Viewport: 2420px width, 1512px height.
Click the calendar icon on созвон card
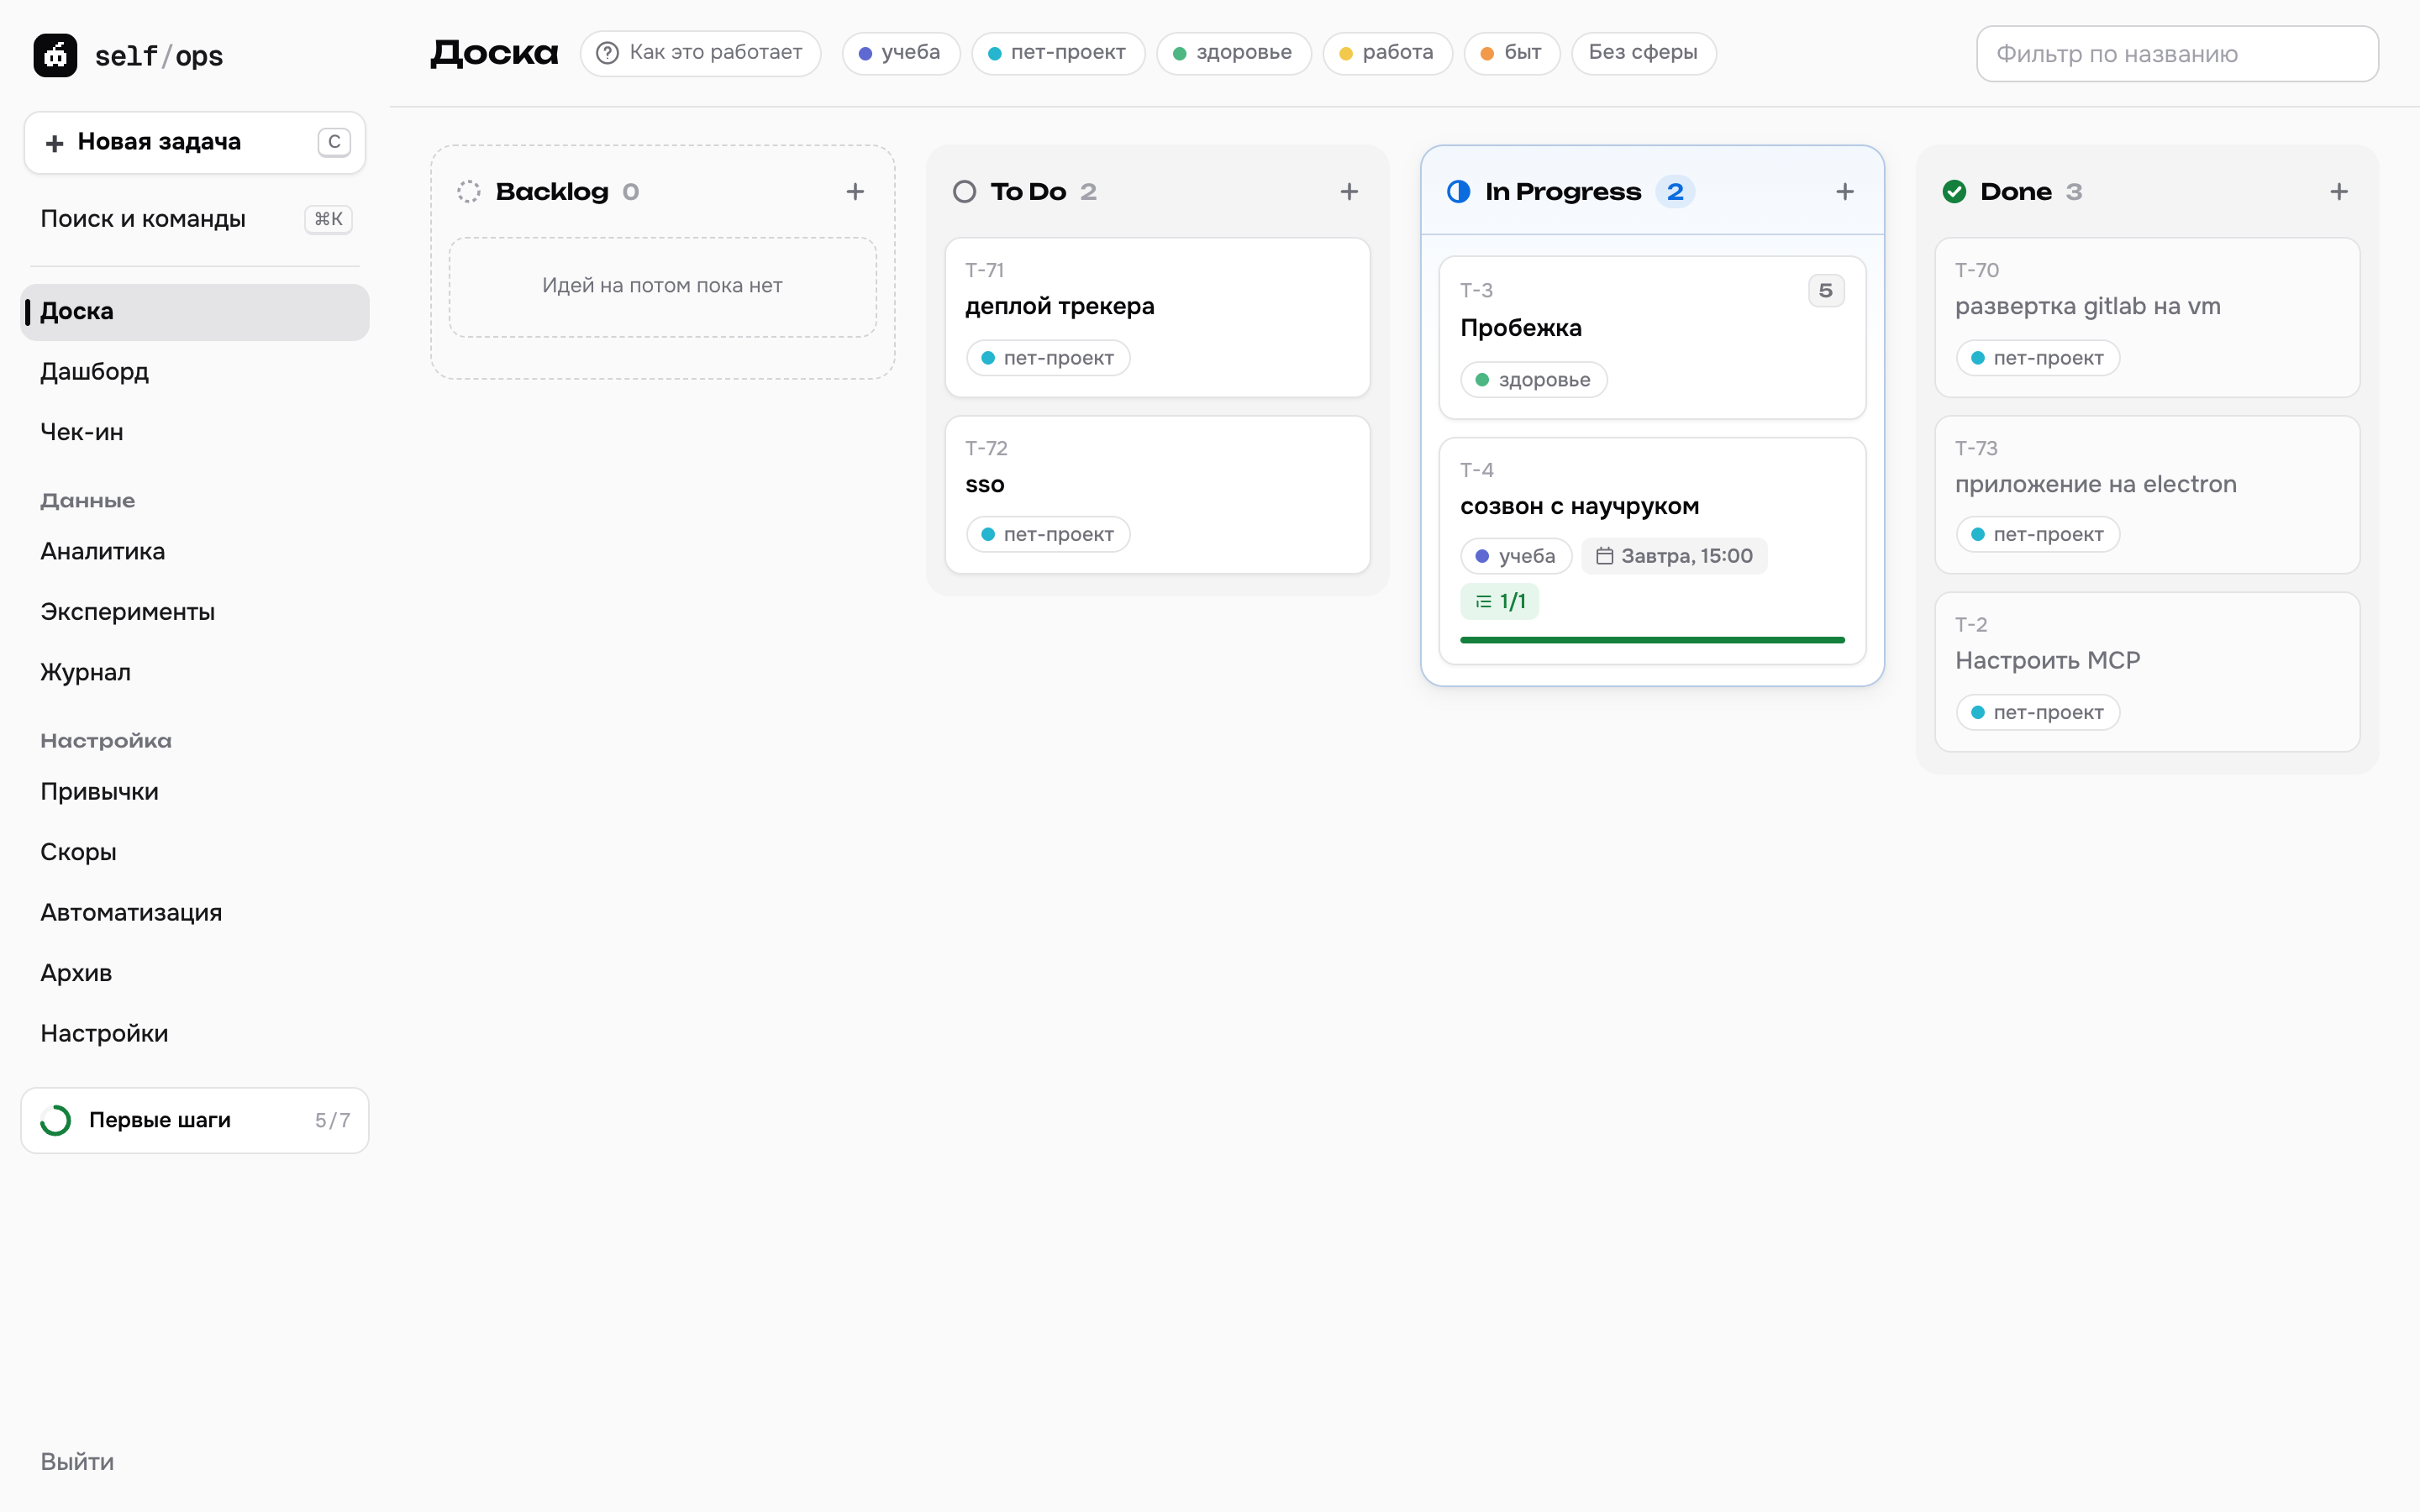pyautogui.click(x=1604, y=556)
